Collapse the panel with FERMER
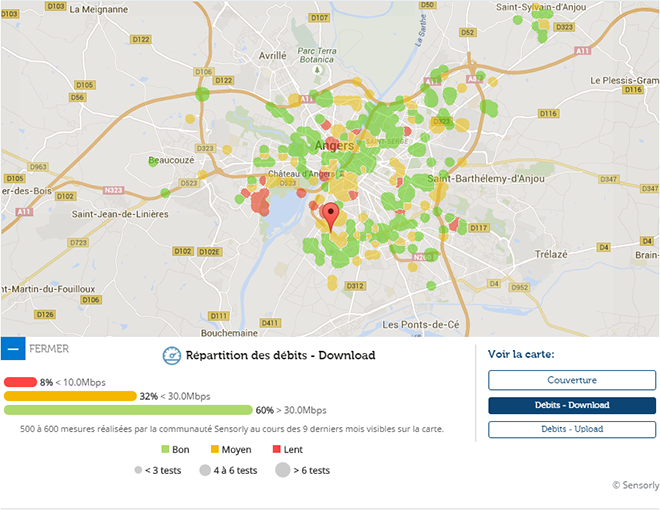The width and height of the screenshot is (660, 510). (50, 349)
